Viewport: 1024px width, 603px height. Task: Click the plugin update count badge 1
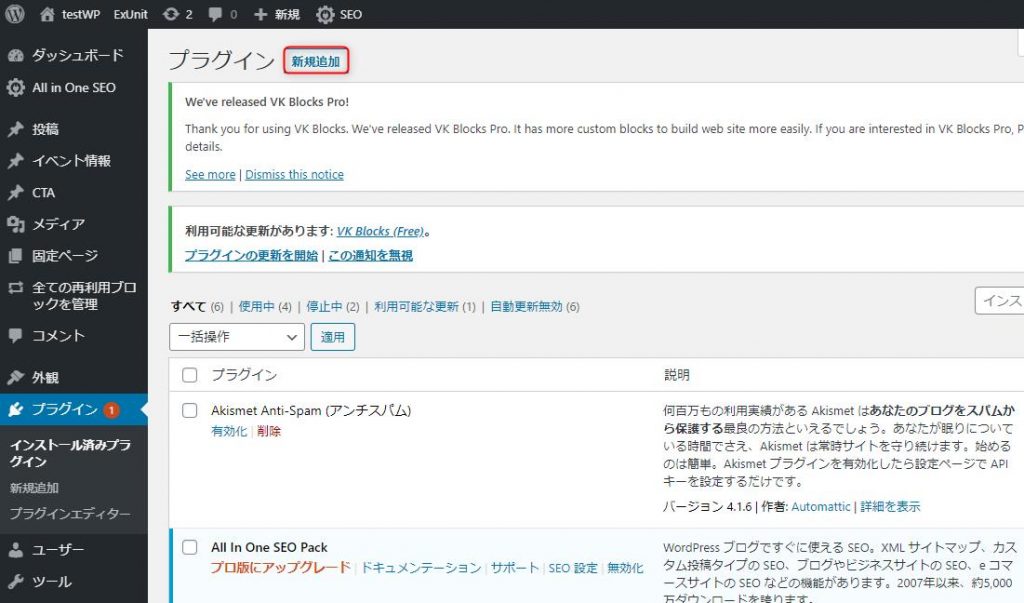pos(112,410)
